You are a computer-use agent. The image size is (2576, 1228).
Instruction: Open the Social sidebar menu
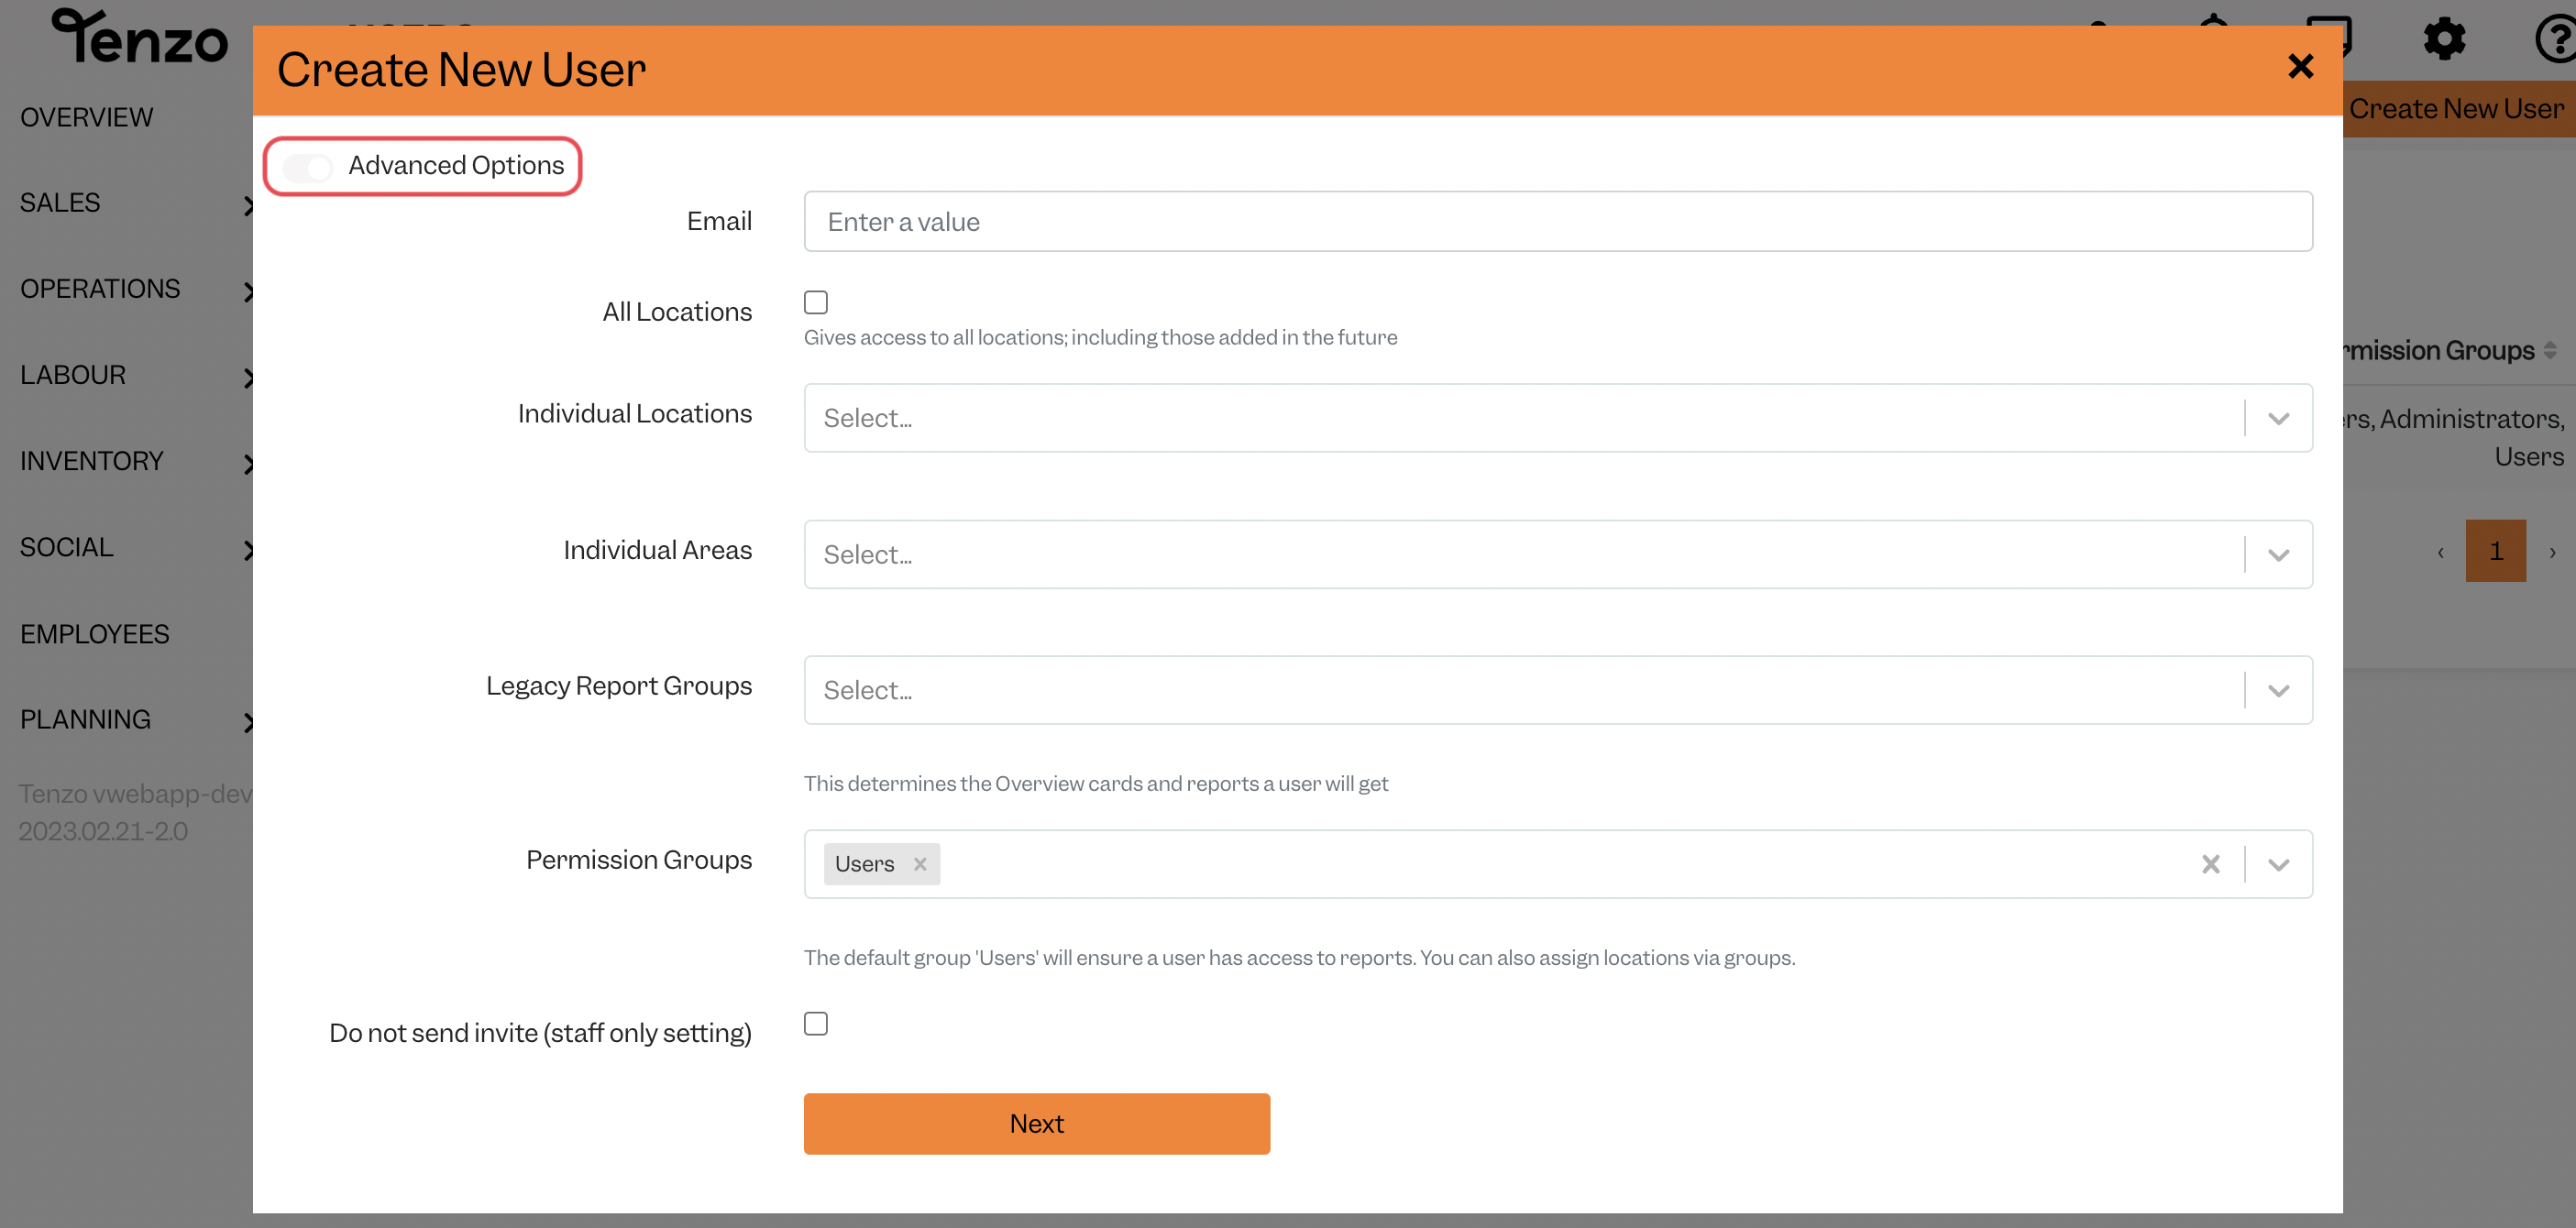pyautogui.click(x=66, y=547)
